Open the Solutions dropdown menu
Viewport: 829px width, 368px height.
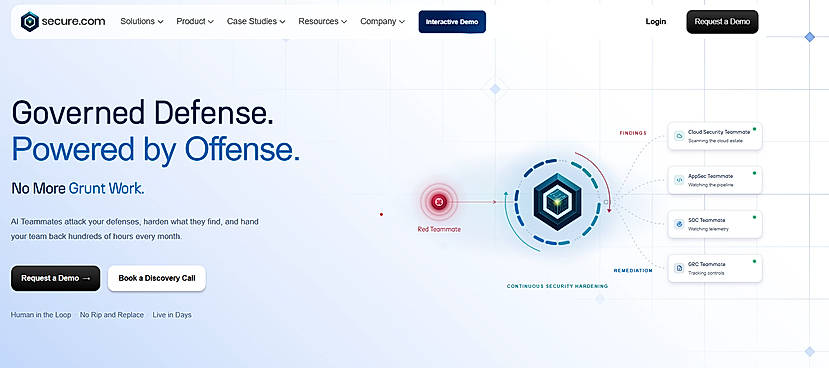[x=142, y=22]
